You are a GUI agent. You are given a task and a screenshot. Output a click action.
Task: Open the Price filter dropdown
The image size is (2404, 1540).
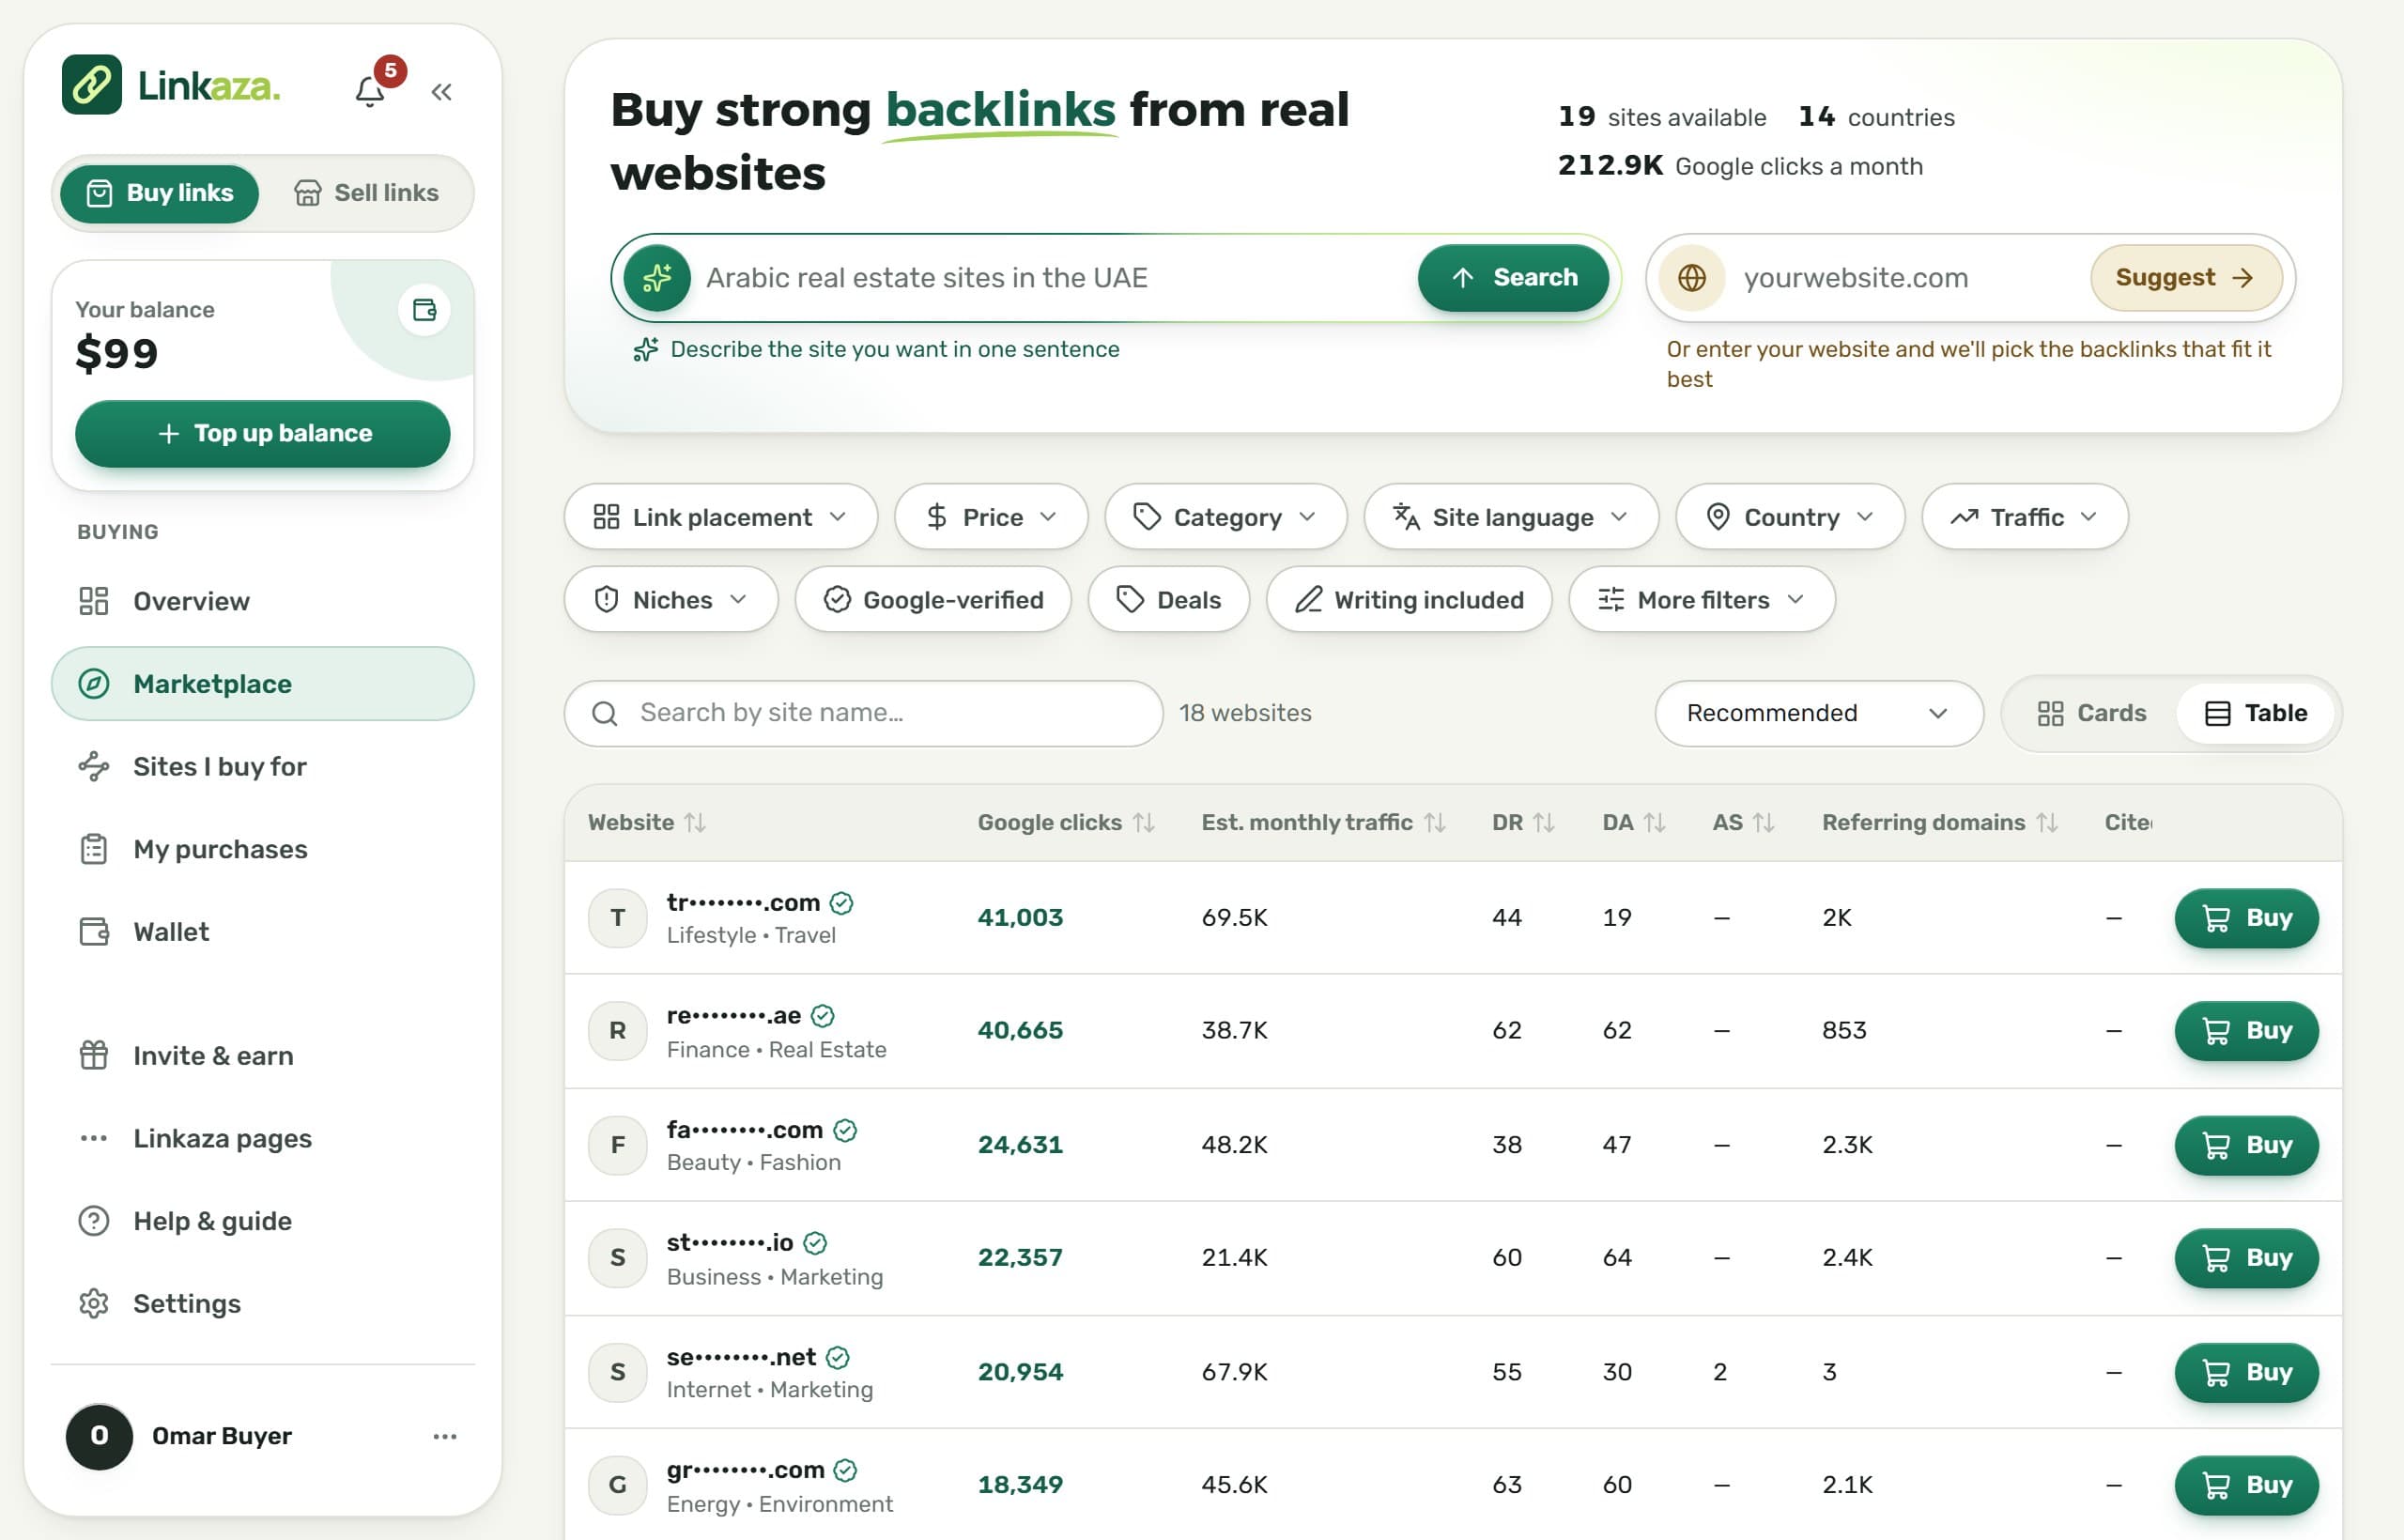coord(991,517)
